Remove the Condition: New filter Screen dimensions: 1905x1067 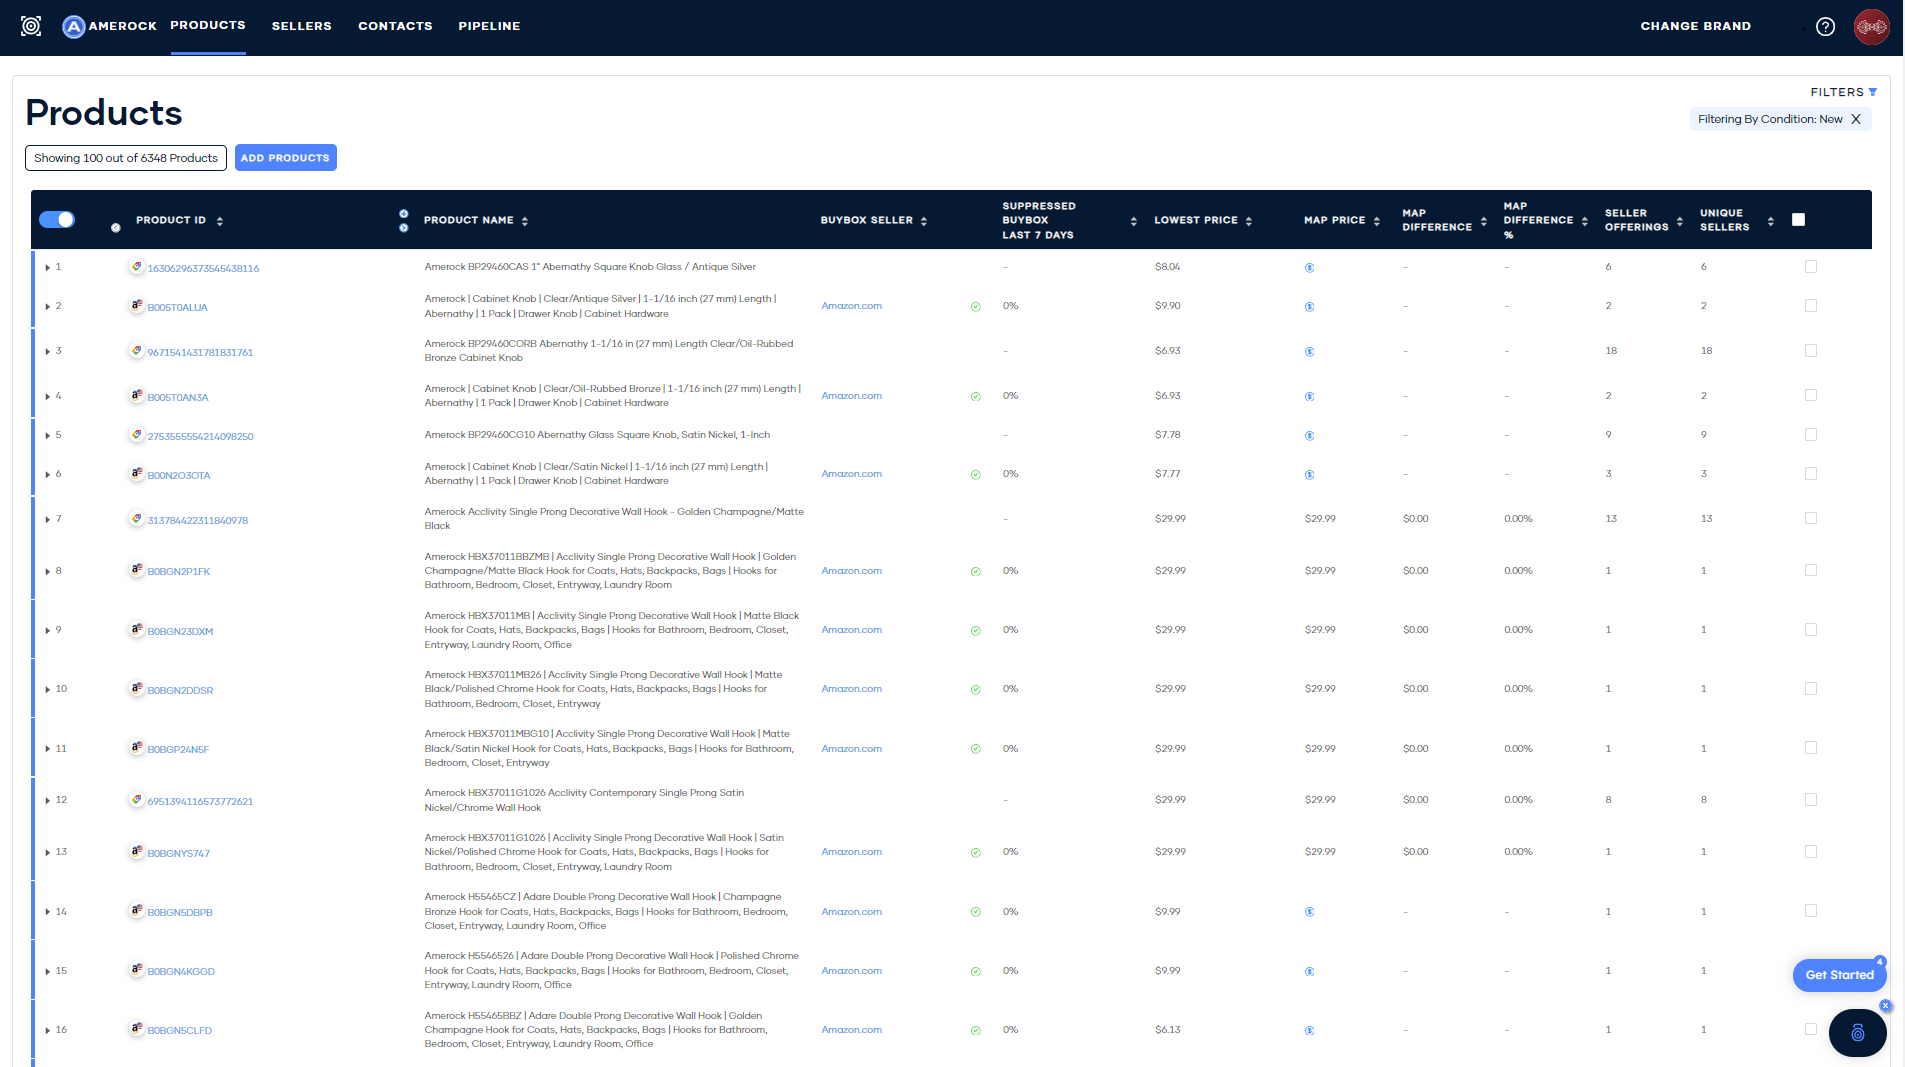(1856, 119)
